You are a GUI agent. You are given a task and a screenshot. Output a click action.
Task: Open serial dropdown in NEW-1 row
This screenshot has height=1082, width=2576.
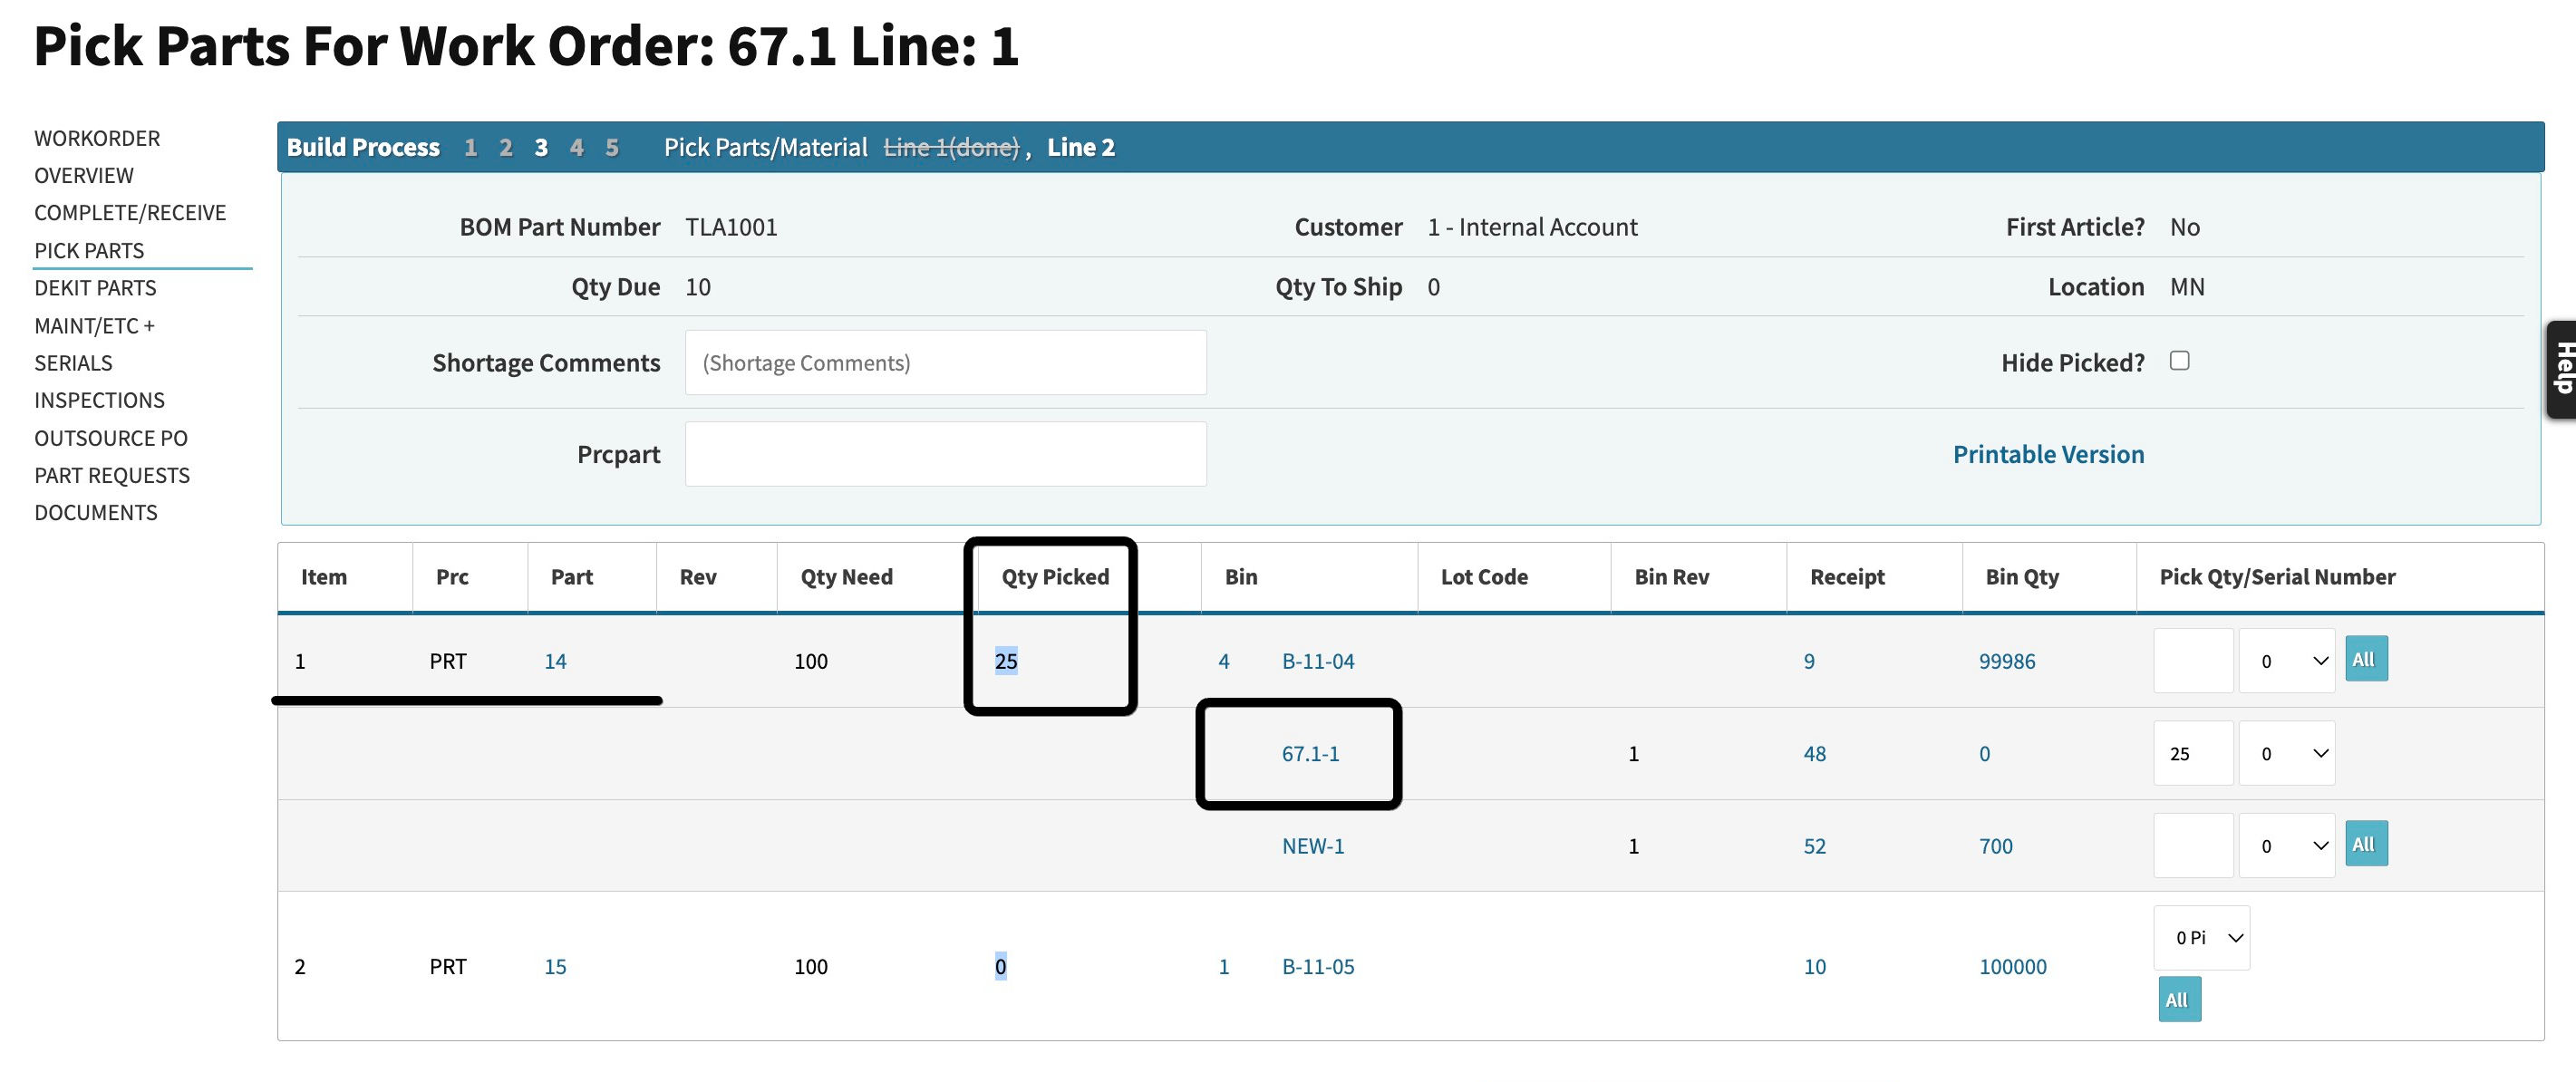(x=2285, y=846)
